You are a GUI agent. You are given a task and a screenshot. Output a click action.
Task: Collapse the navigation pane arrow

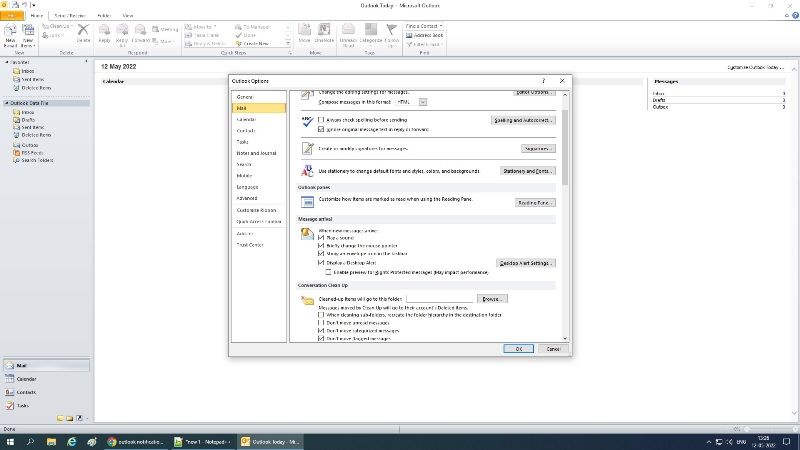(x=86, y=61)
